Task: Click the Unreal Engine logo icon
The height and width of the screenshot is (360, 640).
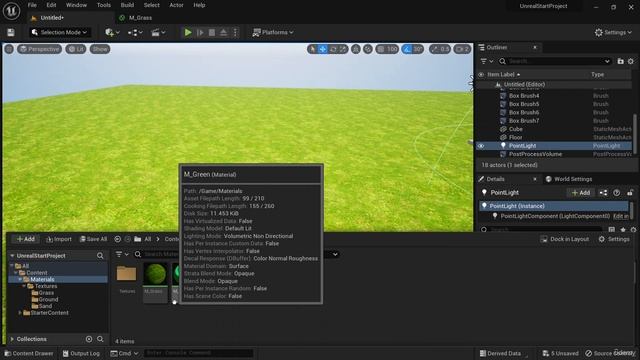Action: click(x=11, y=11)
